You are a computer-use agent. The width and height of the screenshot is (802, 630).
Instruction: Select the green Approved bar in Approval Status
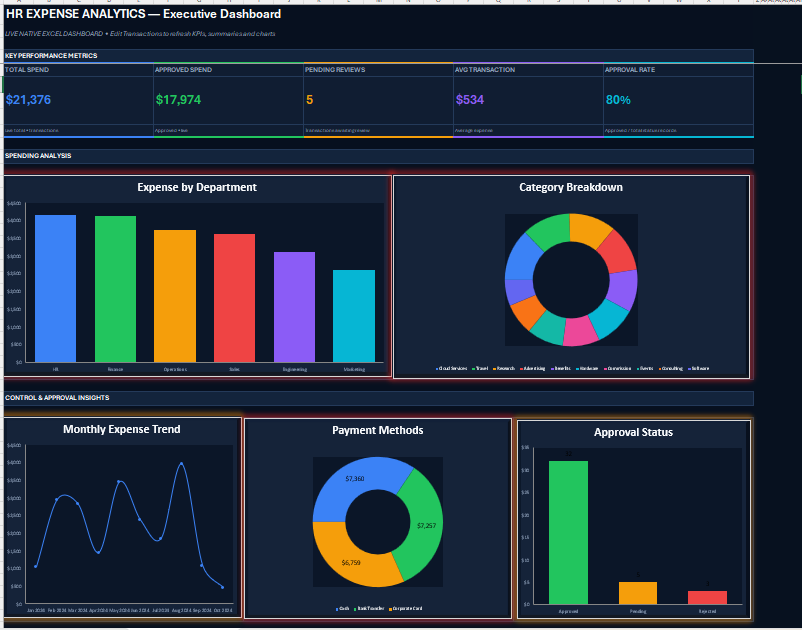click(568, 532)
